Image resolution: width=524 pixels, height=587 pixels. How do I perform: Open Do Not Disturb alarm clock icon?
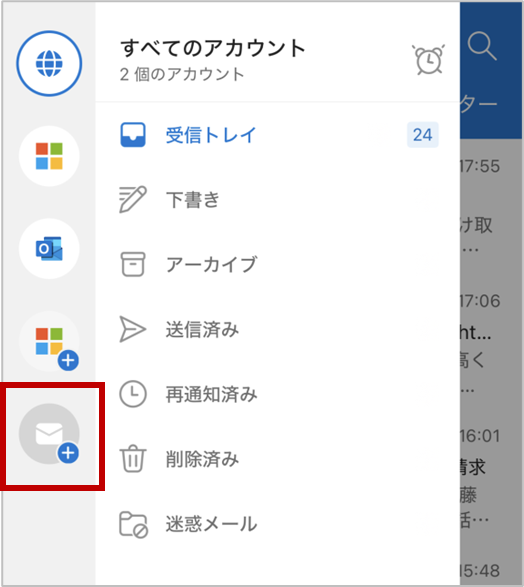(429, 60)
